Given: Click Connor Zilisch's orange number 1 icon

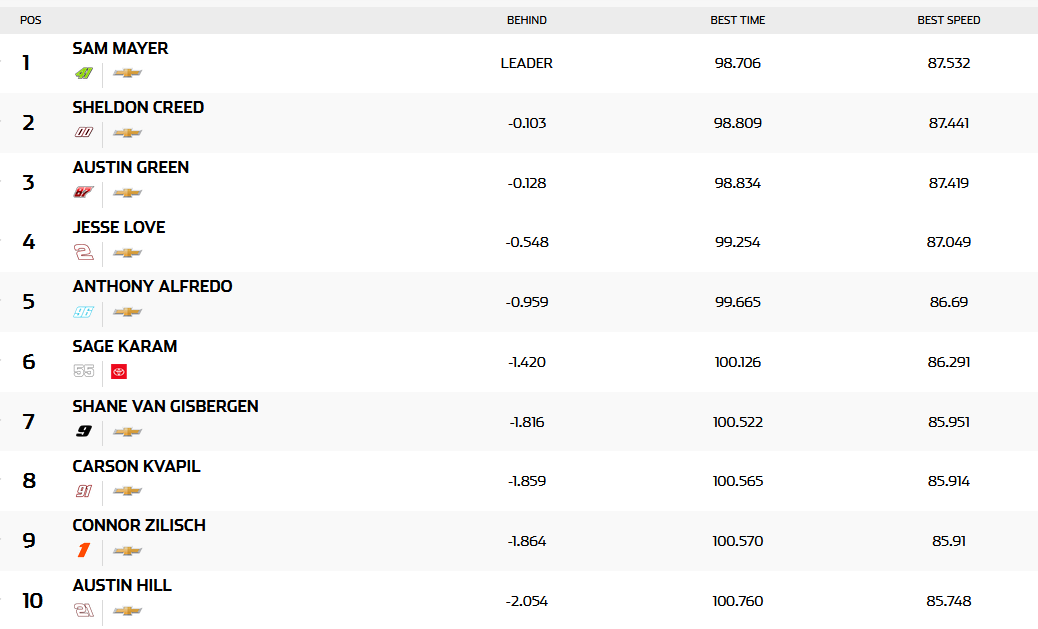Looking at the screenshot, I should tap(84, 551).
